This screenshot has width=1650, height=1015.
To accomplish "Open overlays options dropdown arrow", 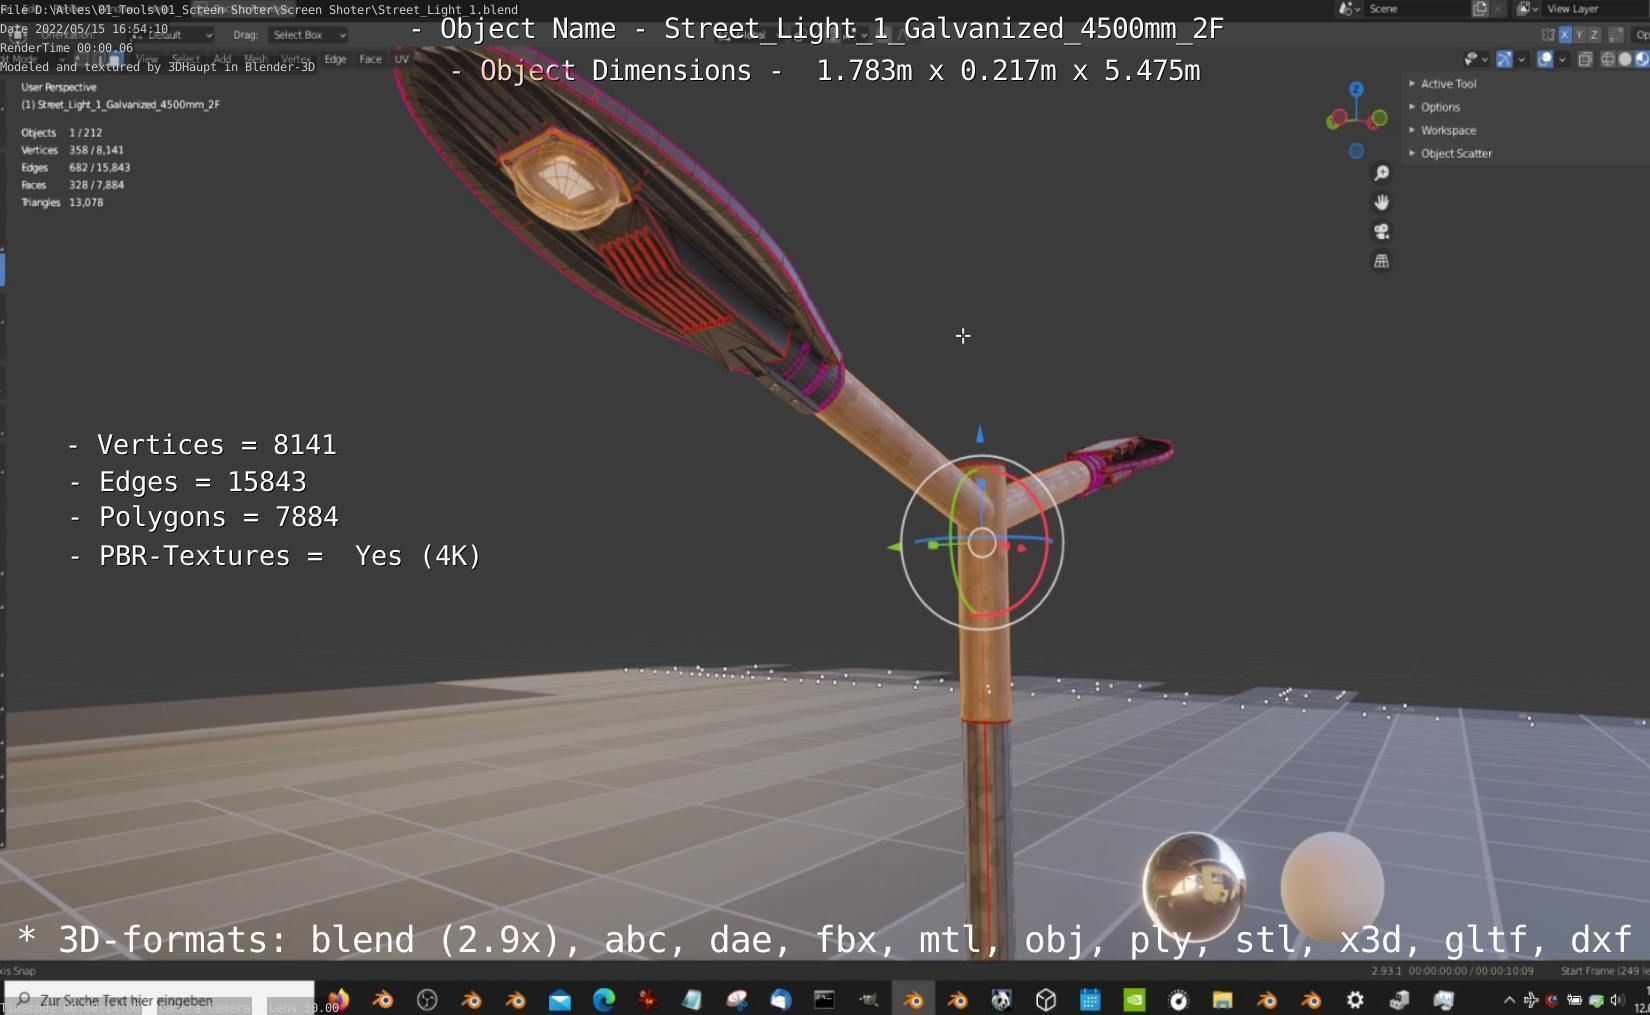I will pyautogui.click(x=1562, y=59).
